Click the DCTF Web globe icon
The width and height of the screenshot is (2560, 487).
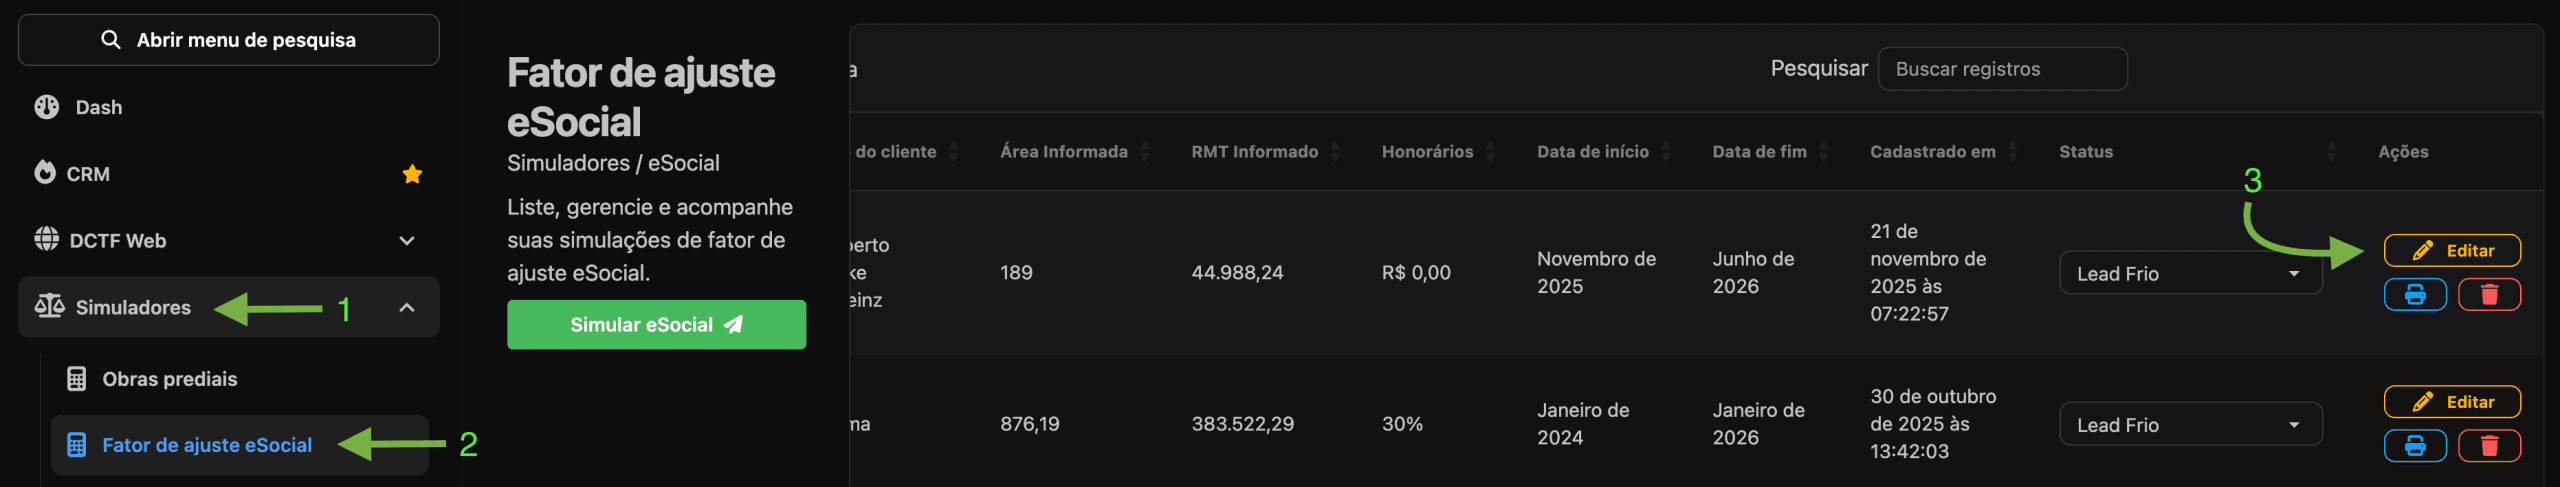(47, 240)
